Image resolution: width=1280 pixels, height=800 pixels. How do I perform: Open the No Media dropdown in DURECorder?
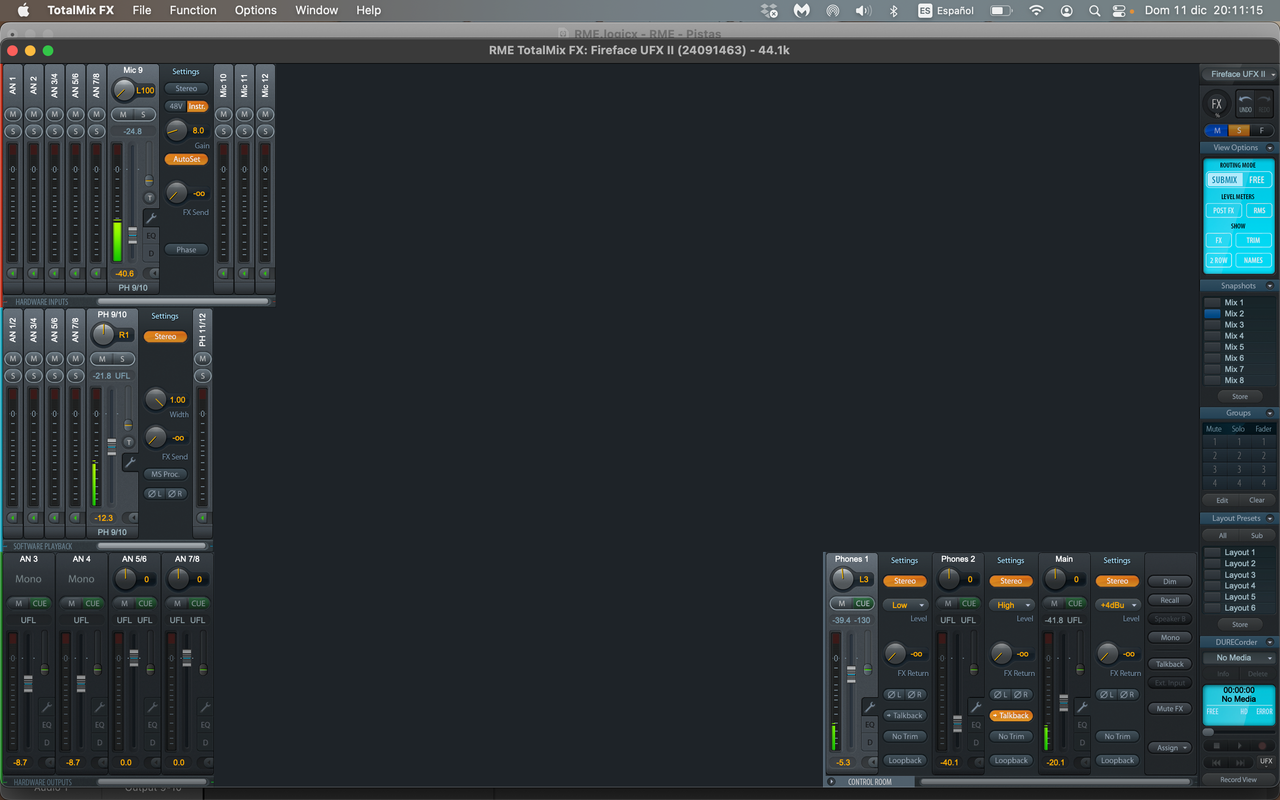(x=1239, y=658)
